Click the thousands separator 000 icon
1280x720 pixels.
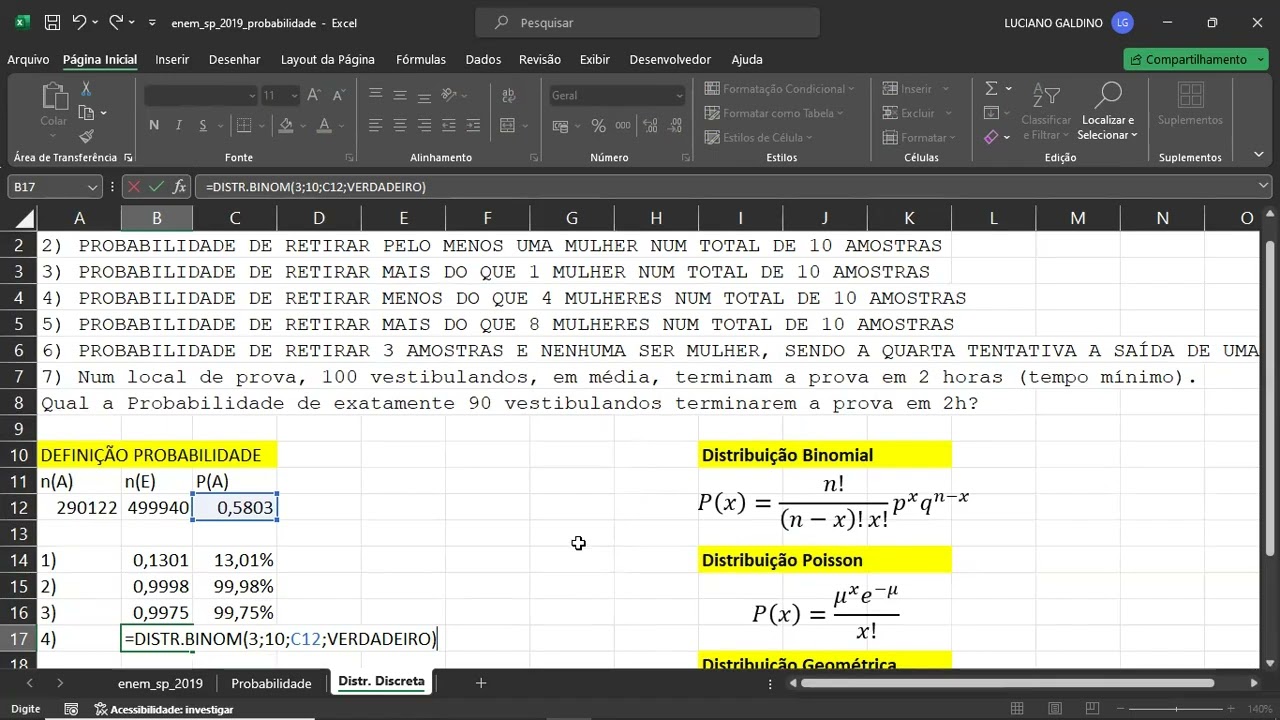click(x=623, y=125)
